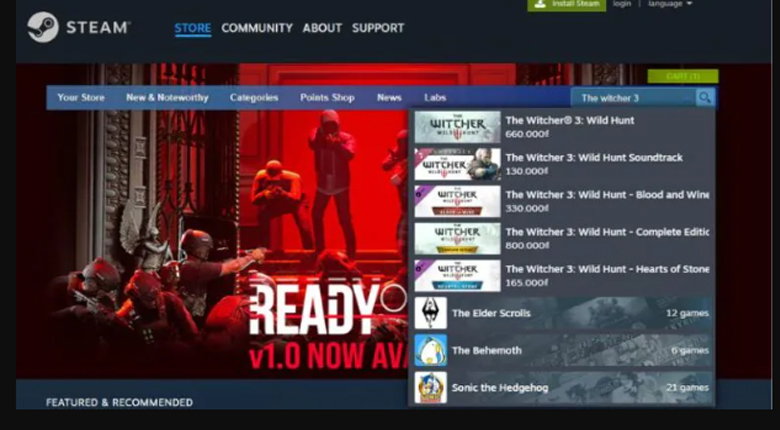Expand the Your Store menu
This screenshot has height=430, width=780.
click(81, 98)
